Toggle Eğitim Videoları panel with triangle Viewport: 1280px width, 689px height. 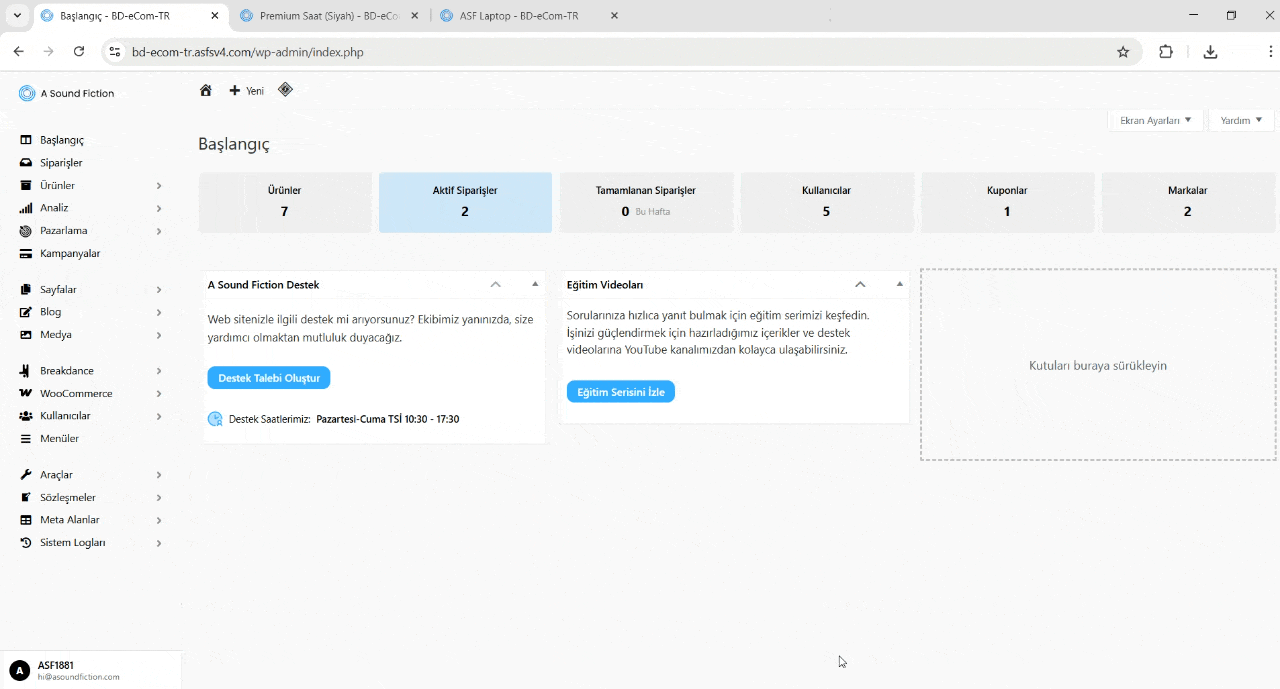[899, 284]
